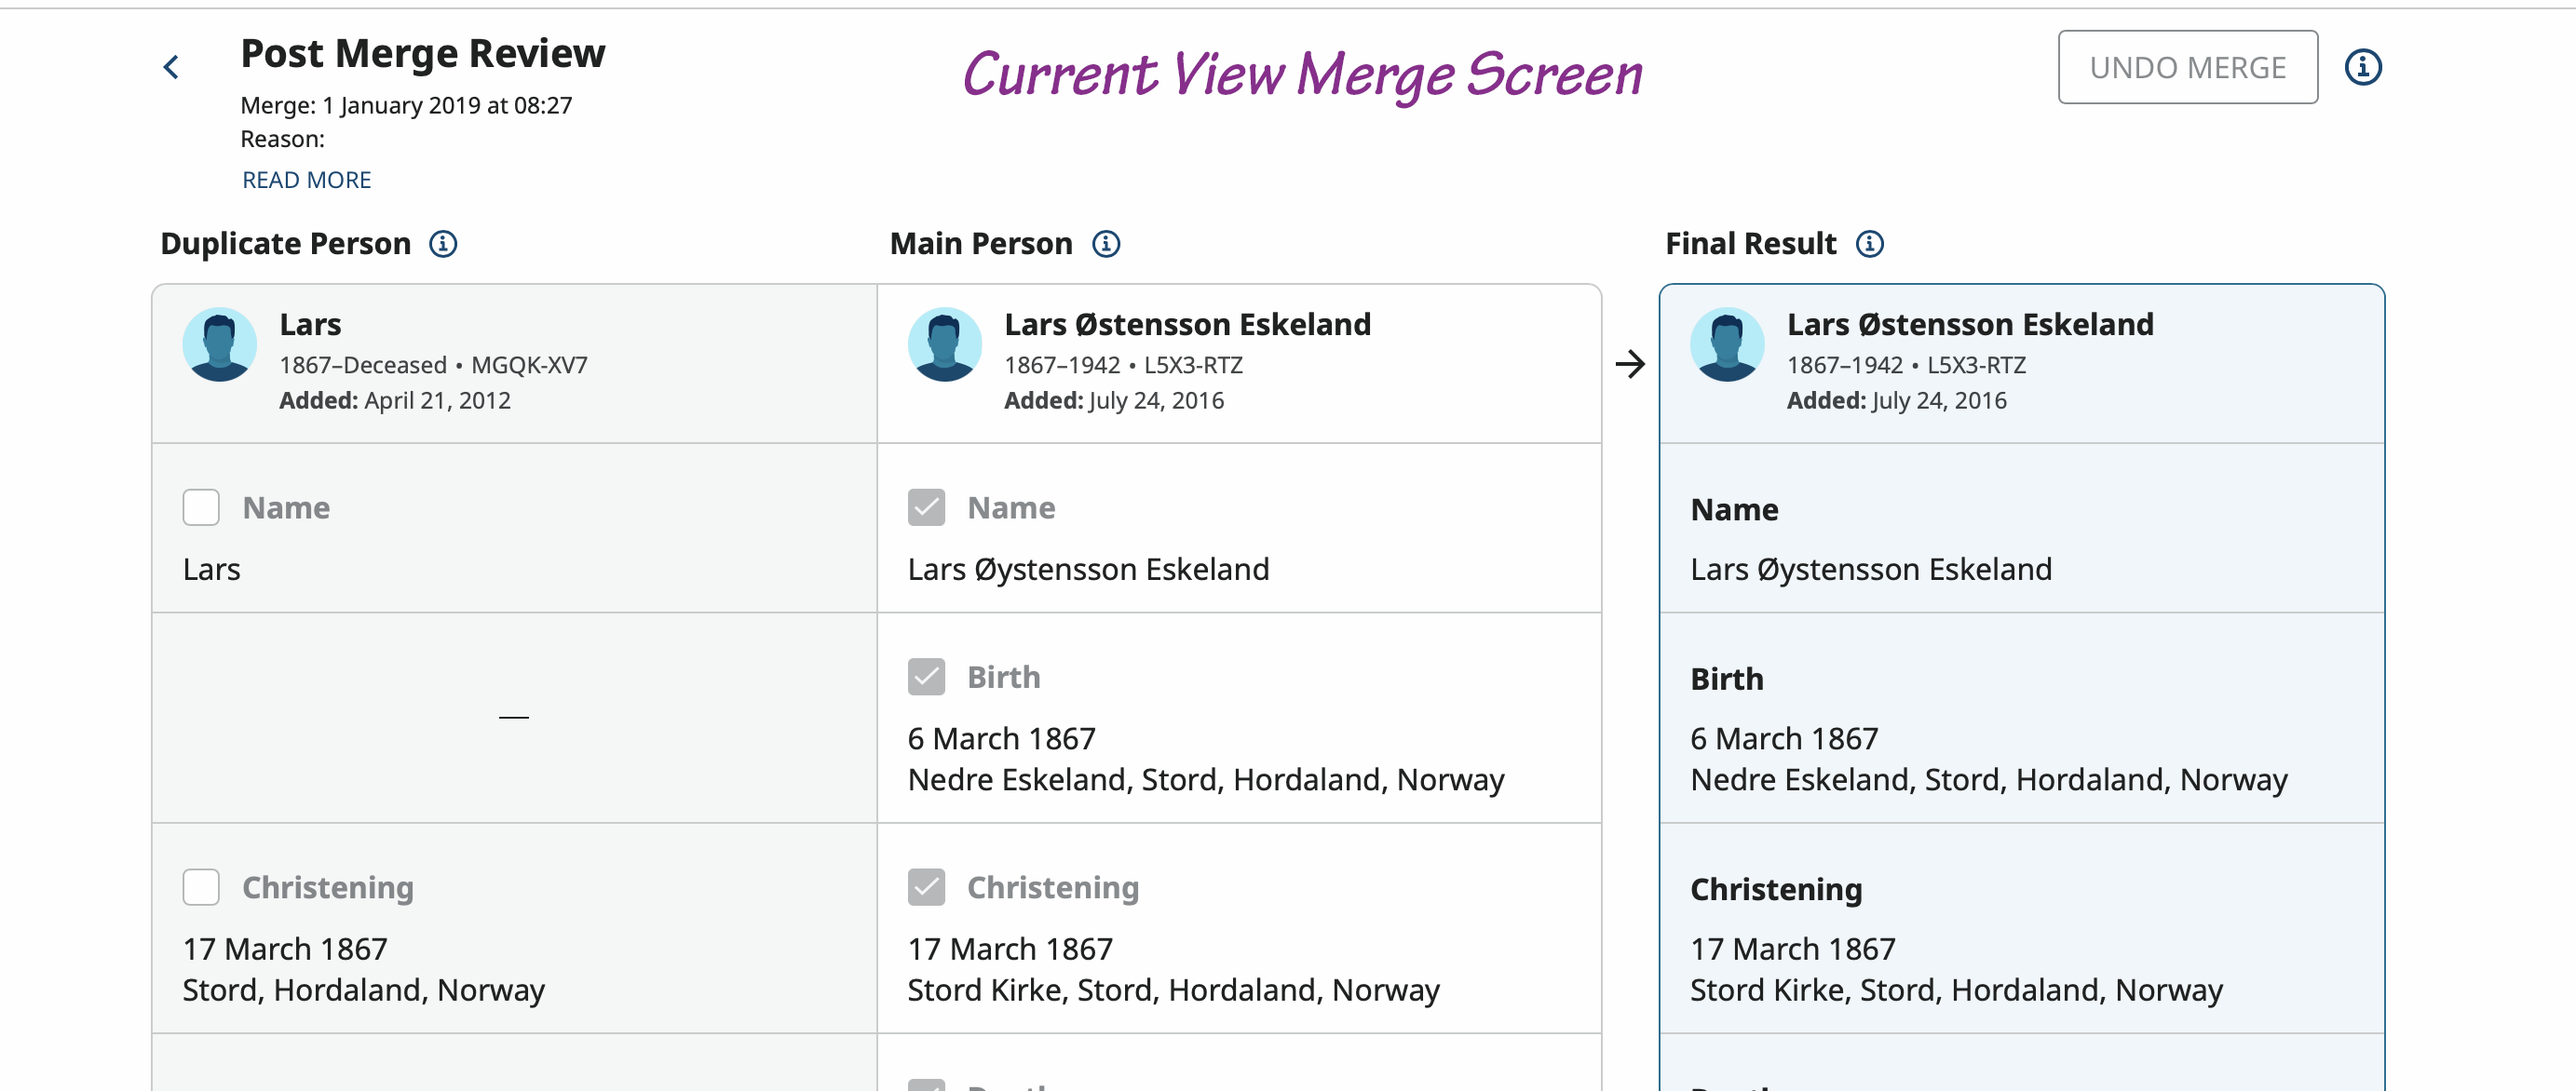
Task: Open the duplicate person name Lars
Action: point(310,325)
